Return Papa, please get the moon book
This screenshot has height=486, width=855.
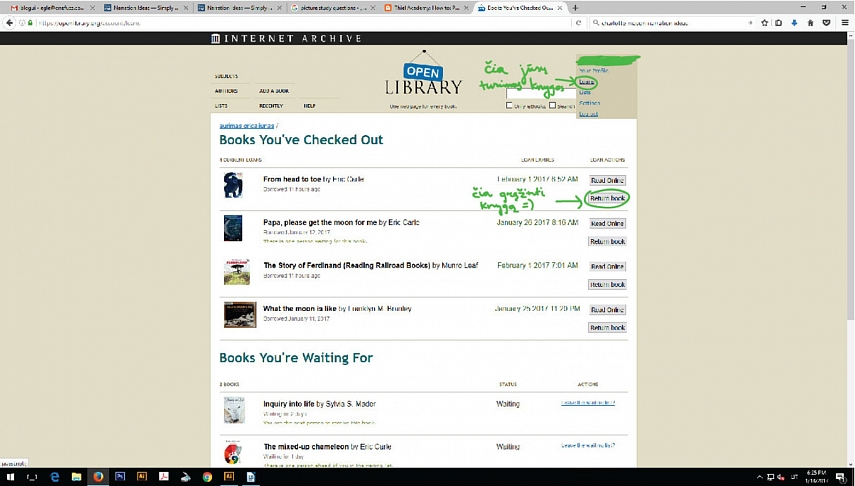click(x=607, y=242)
